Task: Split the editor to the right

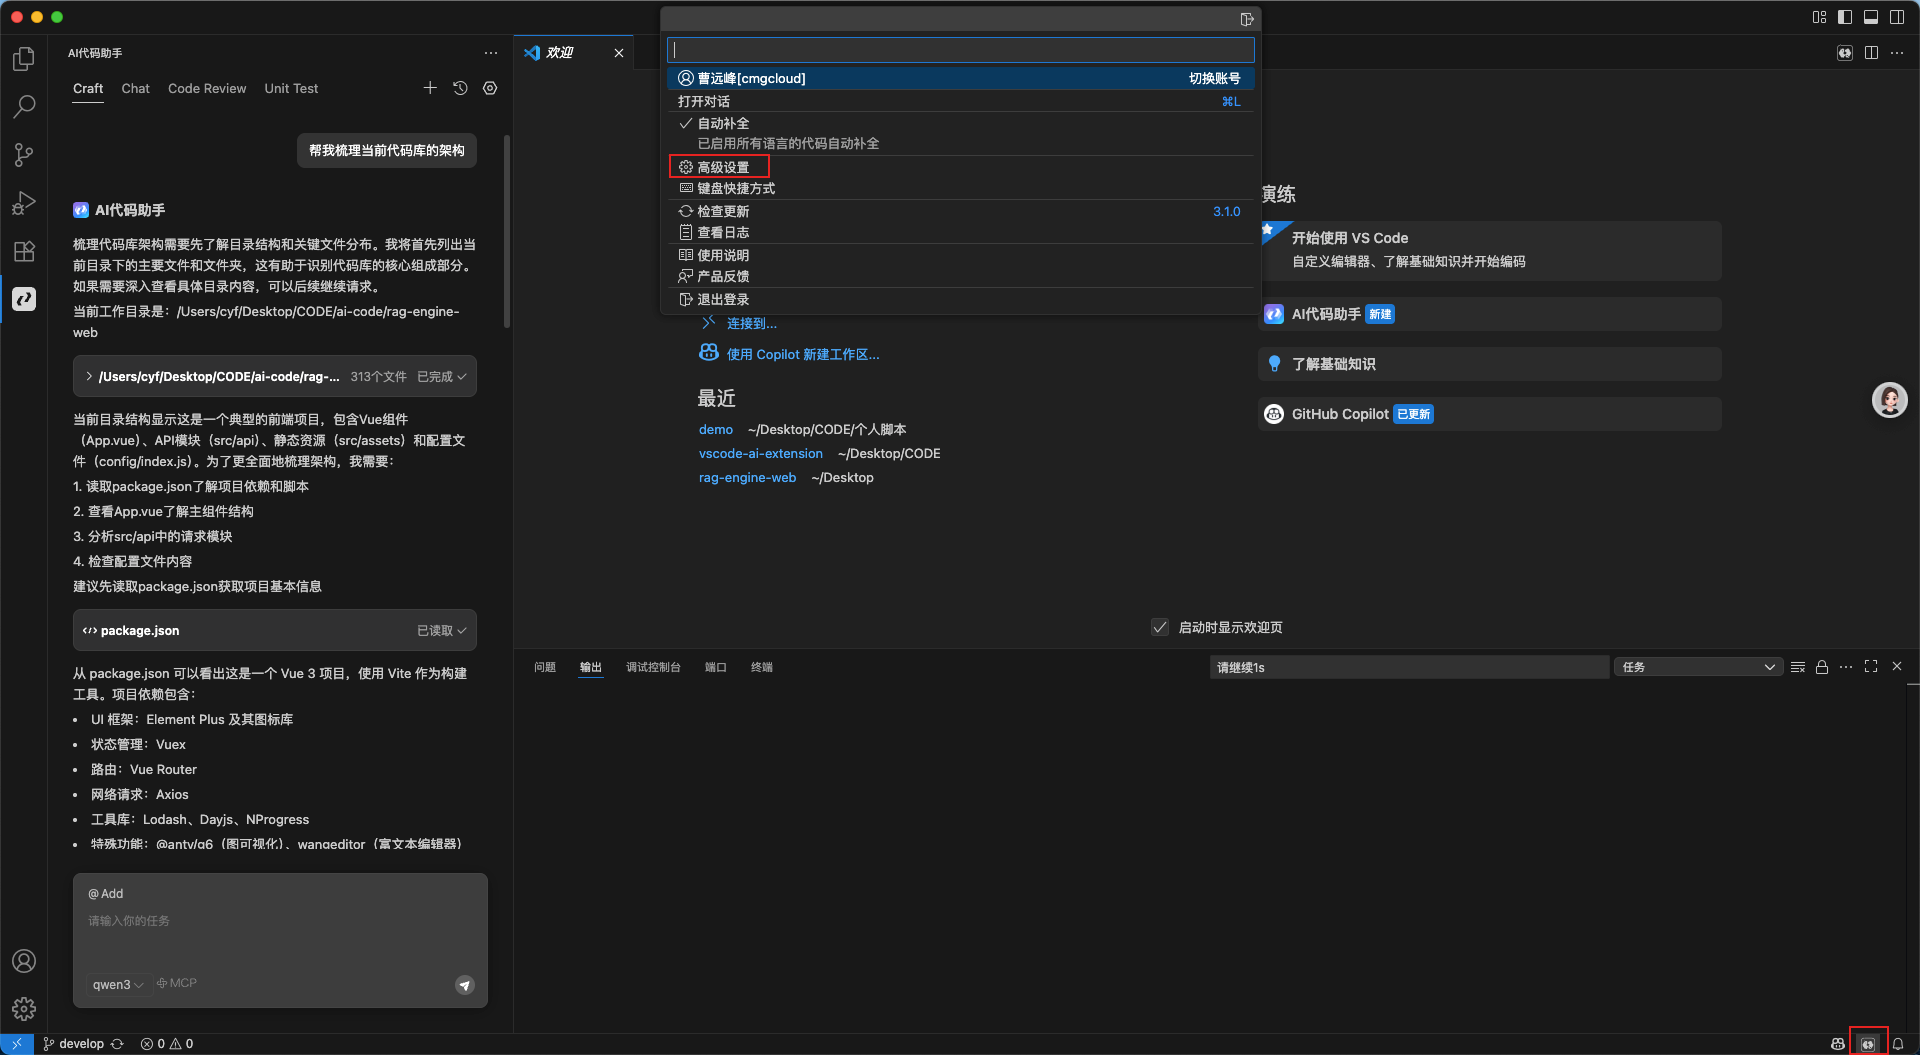Action: click(x=1871, y=53)
